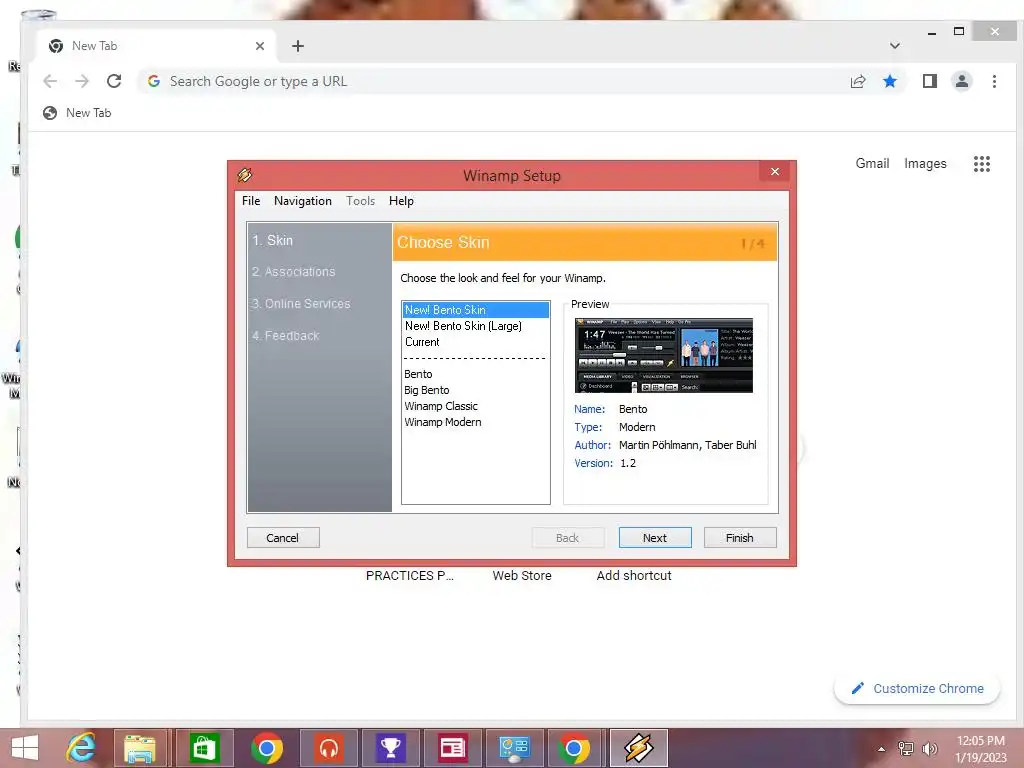The width and height of the screenshot is (1024, 768).
Task: Click the network tray icon
Action: (x=906, y=749)
